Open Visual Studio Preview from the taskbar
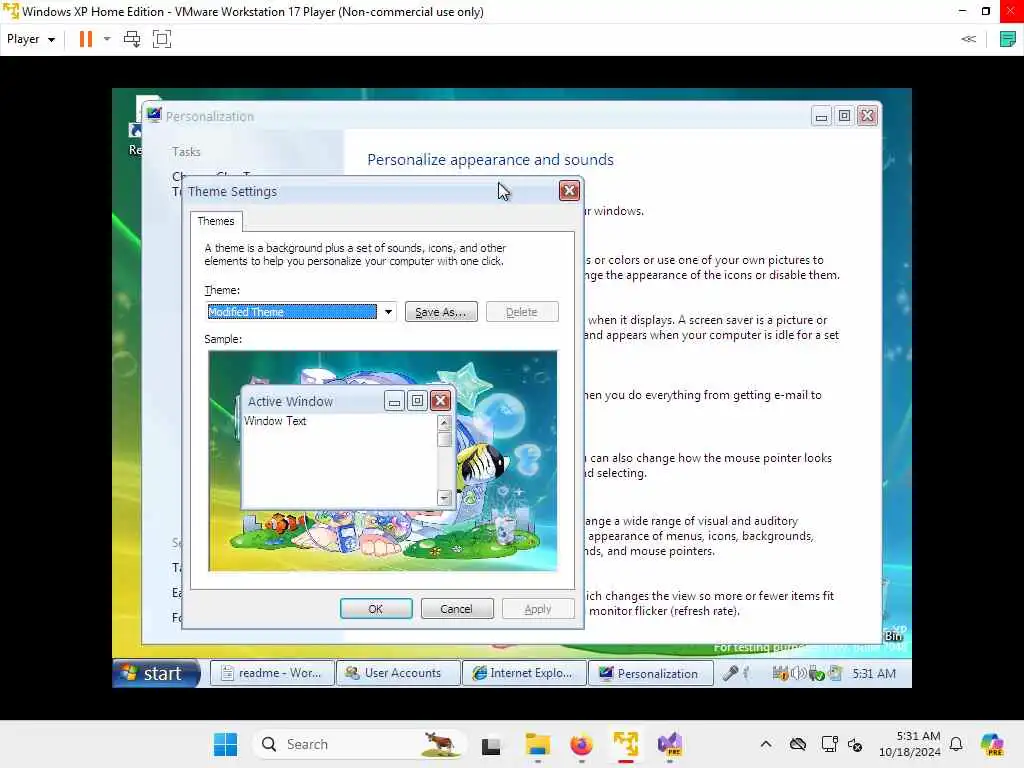Screen dimensions: 1024x768 (x=670, y=744)
